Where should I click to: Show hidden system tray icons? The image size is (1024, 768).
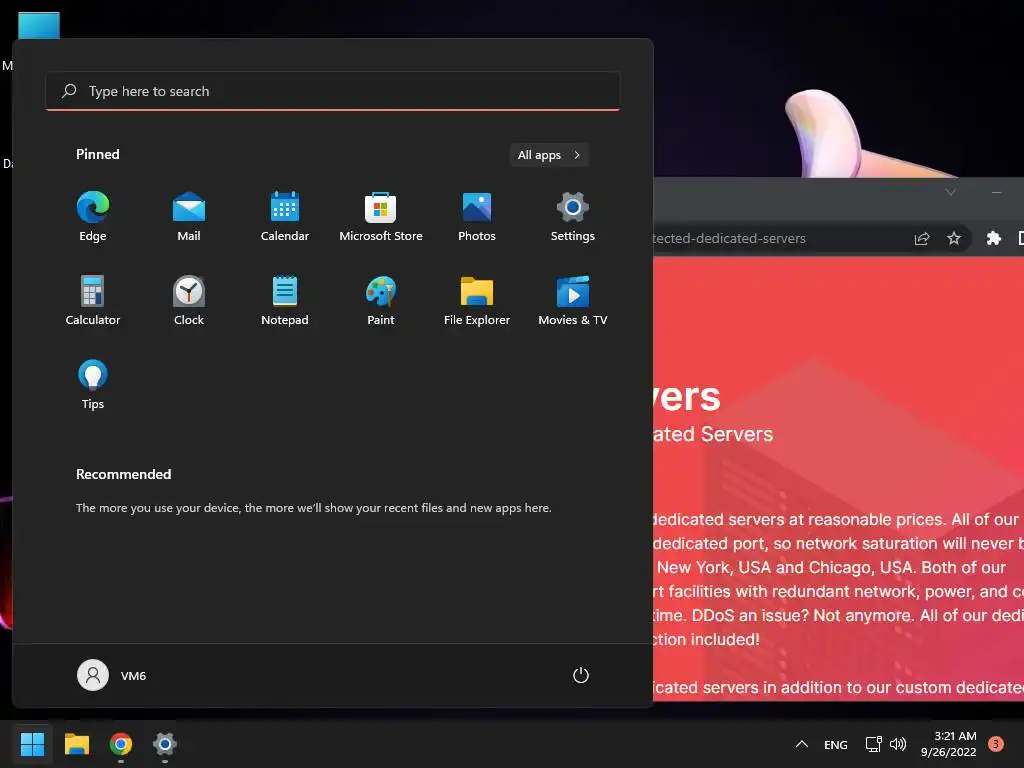[802, 744]
